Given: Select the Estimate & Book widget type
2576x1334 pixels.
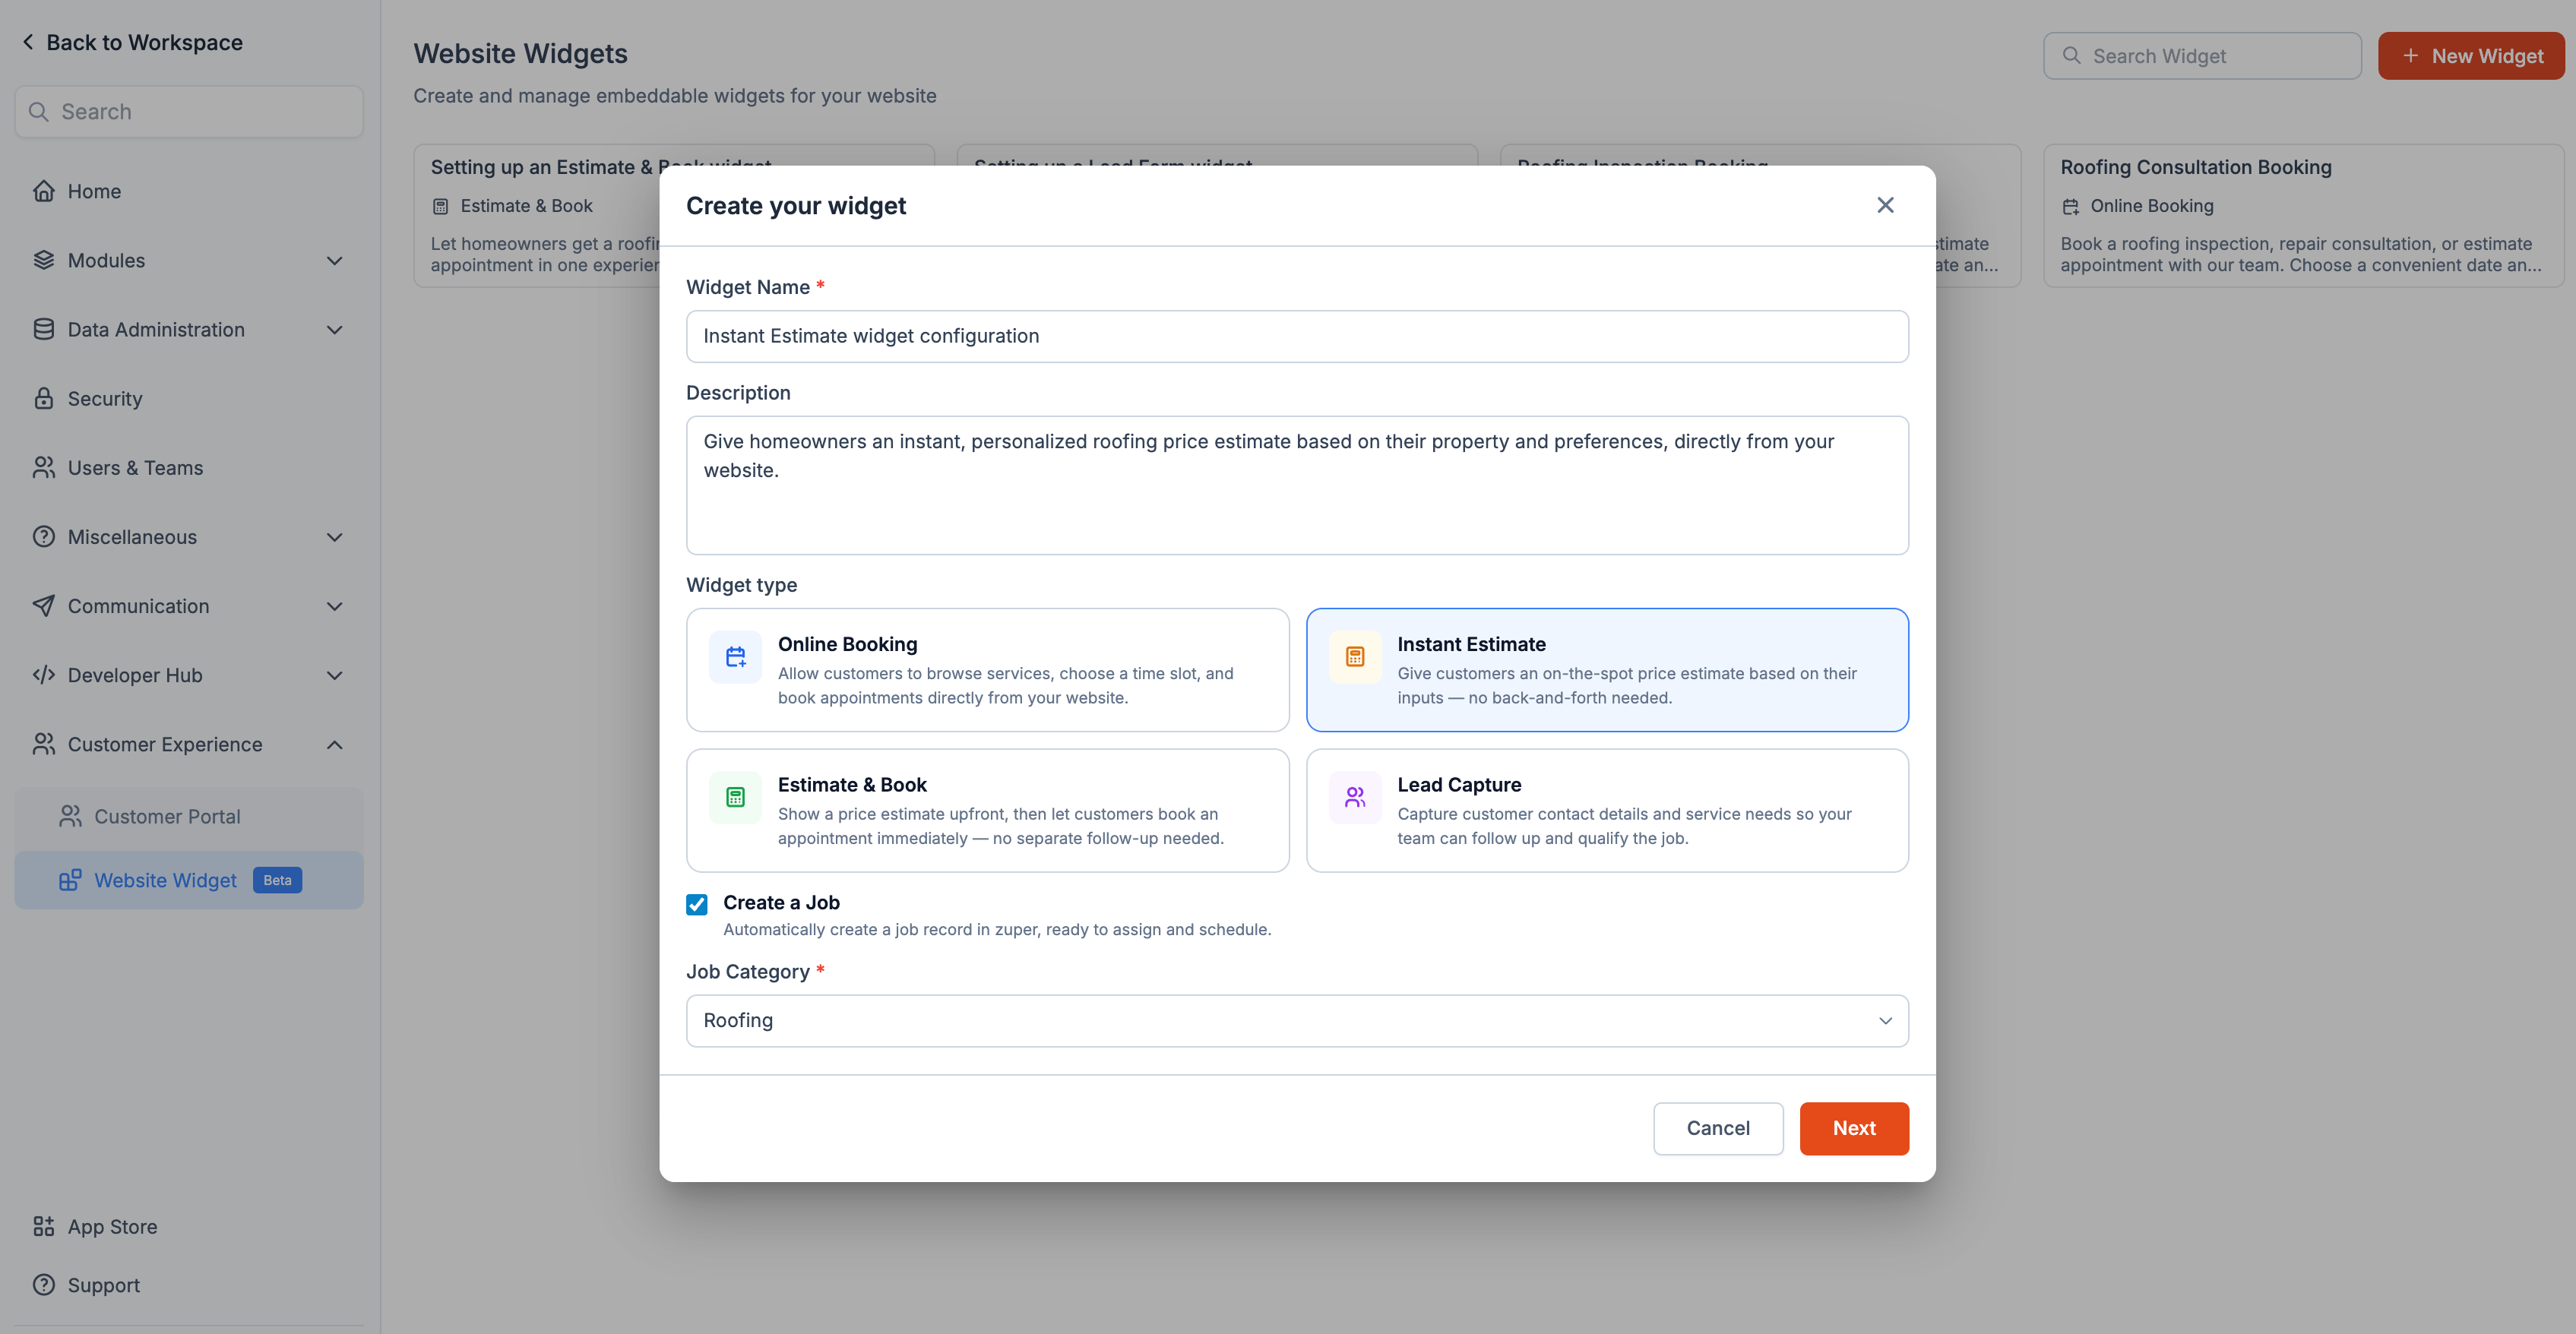Looking at the screenshot, I should (x=987, y=810).
